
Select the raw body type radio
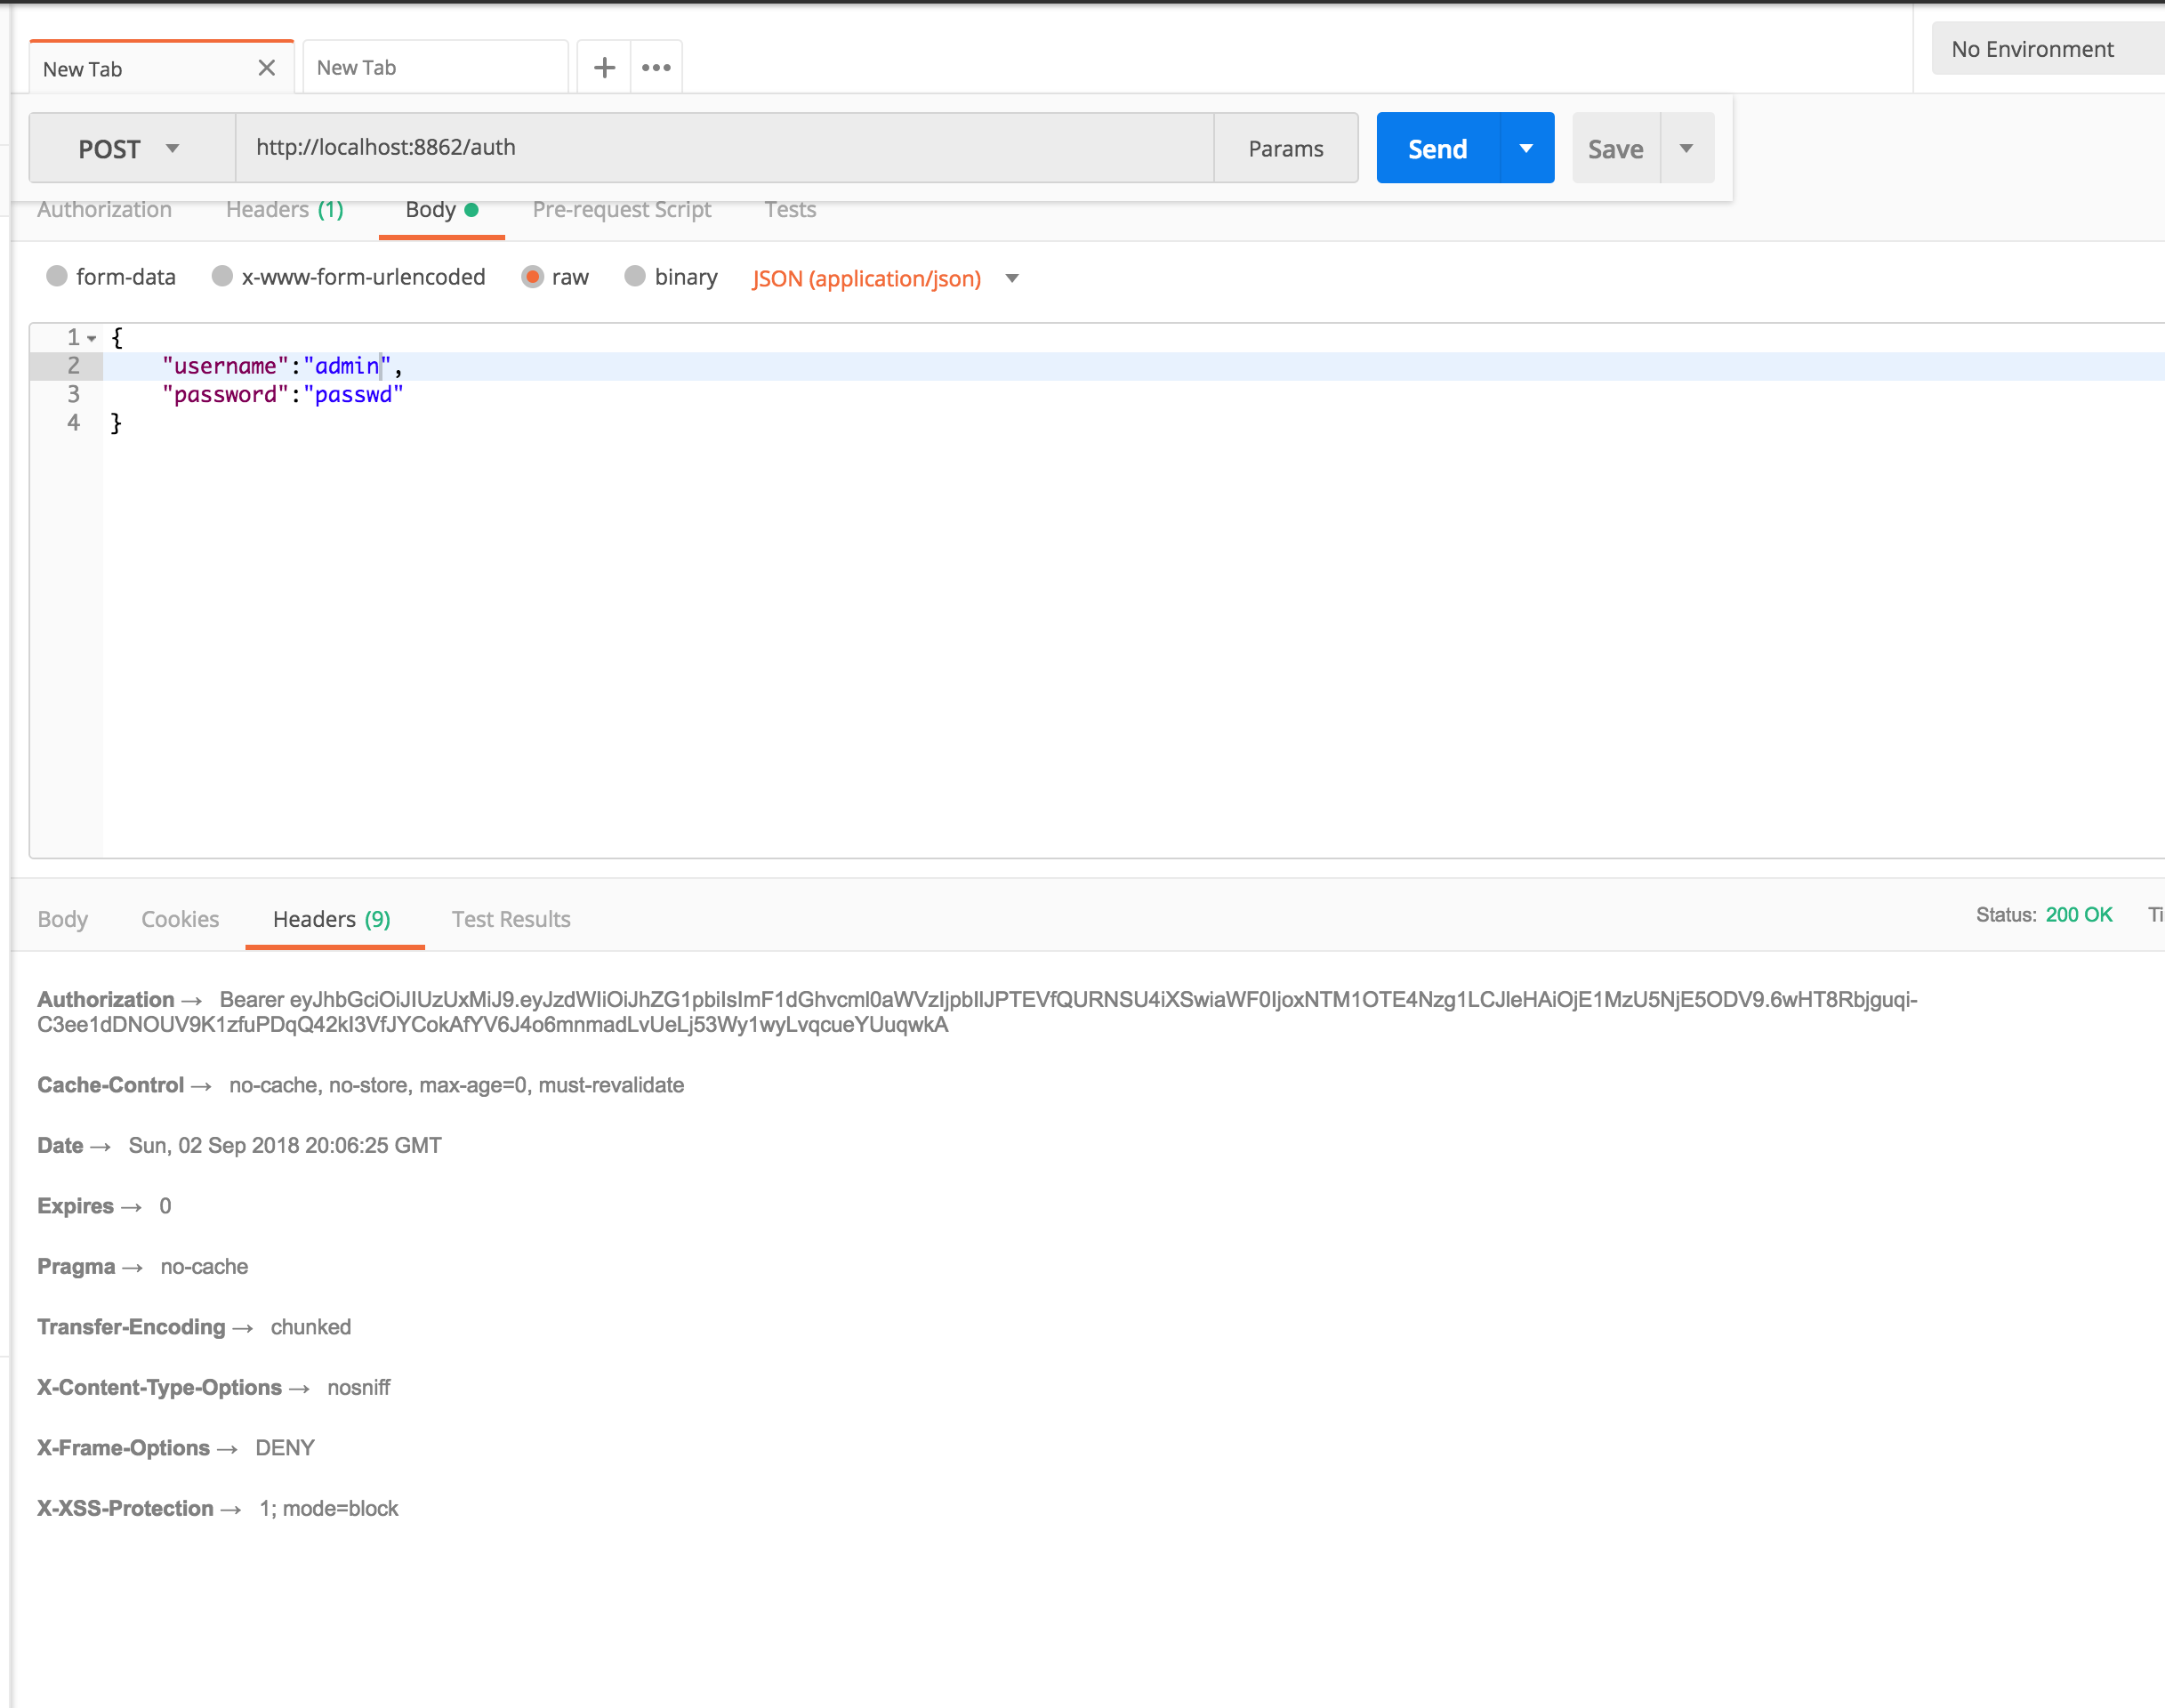pyautogui.click(x=532, y=276)
